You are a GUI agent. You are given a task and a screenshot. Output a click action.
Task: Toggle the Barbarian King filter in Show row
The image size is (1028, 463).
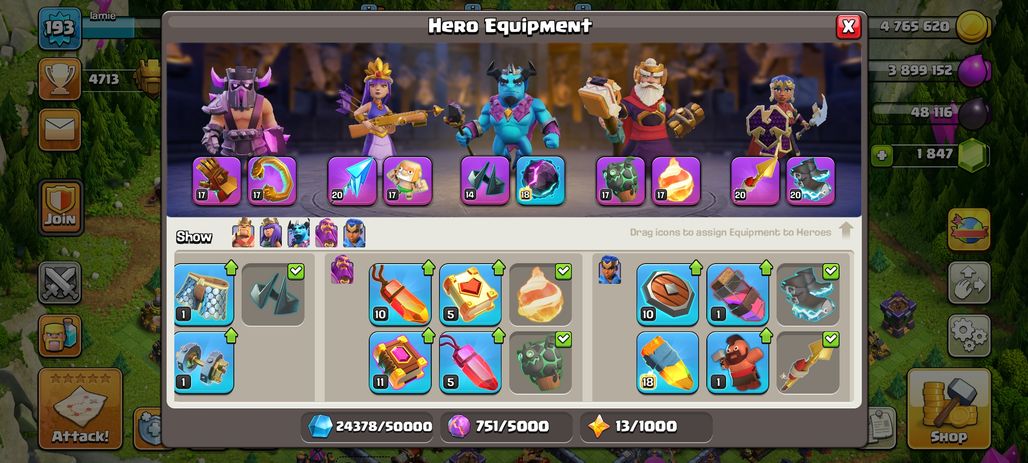click(243, 233)
